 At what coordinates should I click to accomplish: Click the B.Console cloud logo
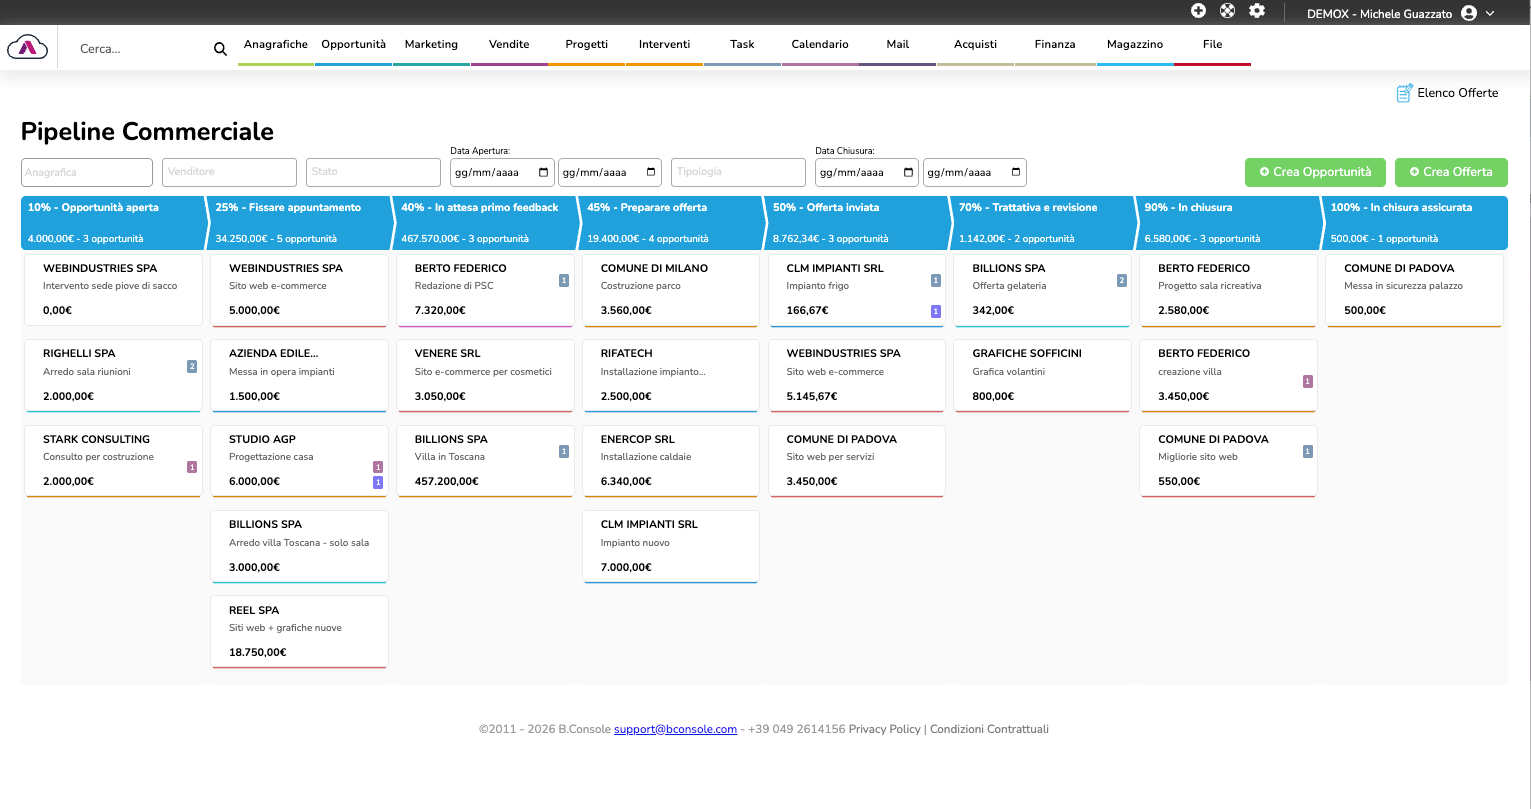click(x=27, y=47)
